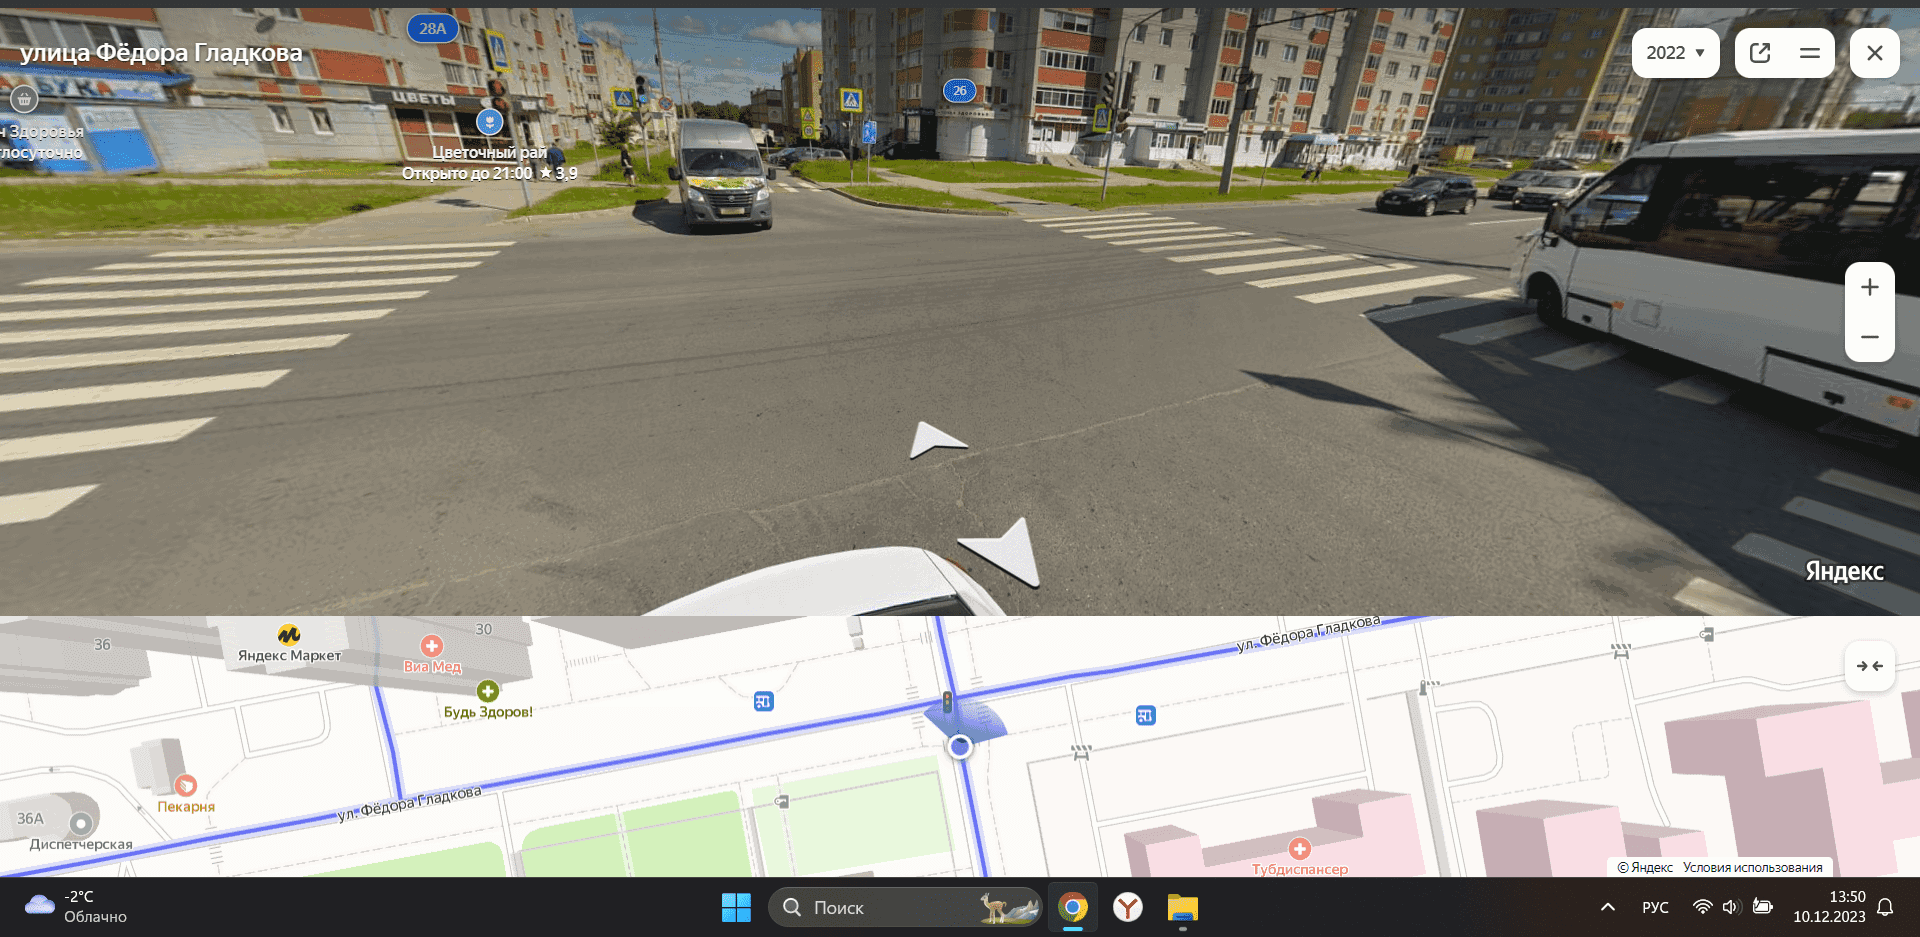1920x937 pixels.
Task: Click the Яндекс Маркет map marker
Action: 289,635
